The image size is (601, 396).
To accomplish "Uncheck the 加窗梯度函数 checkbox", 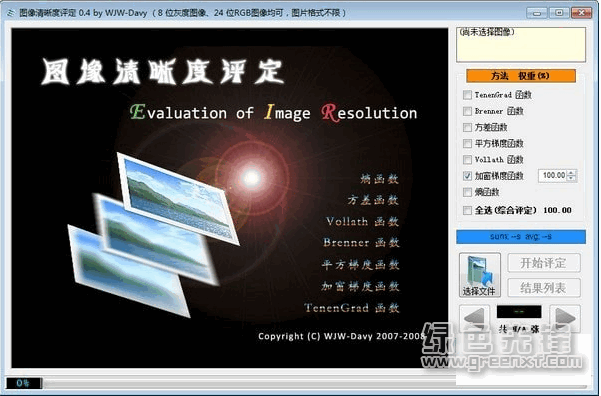I will click(x=467, y=176).
